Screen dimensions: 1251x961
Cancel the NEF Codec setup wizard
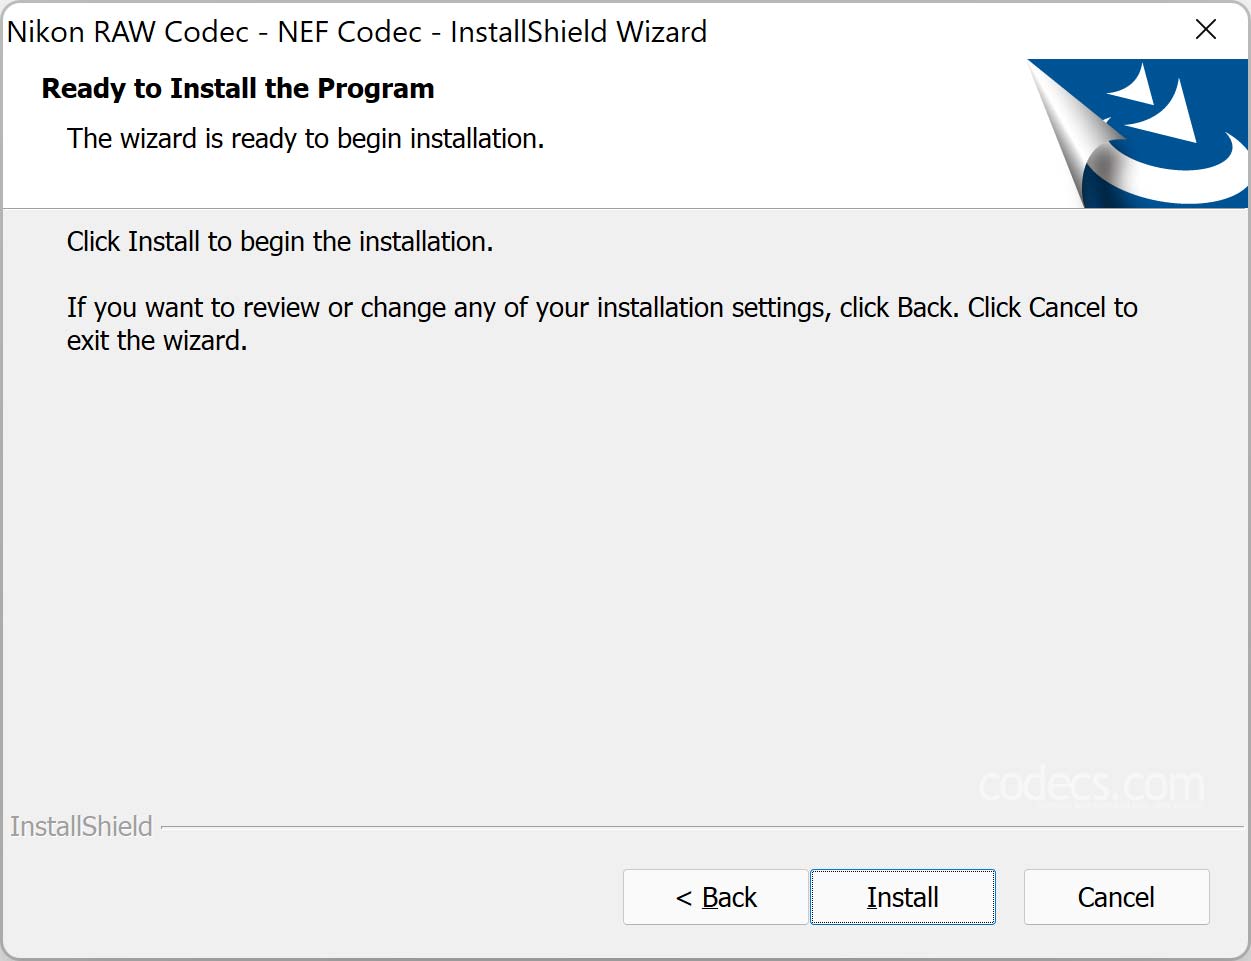tap(1116, 897)
